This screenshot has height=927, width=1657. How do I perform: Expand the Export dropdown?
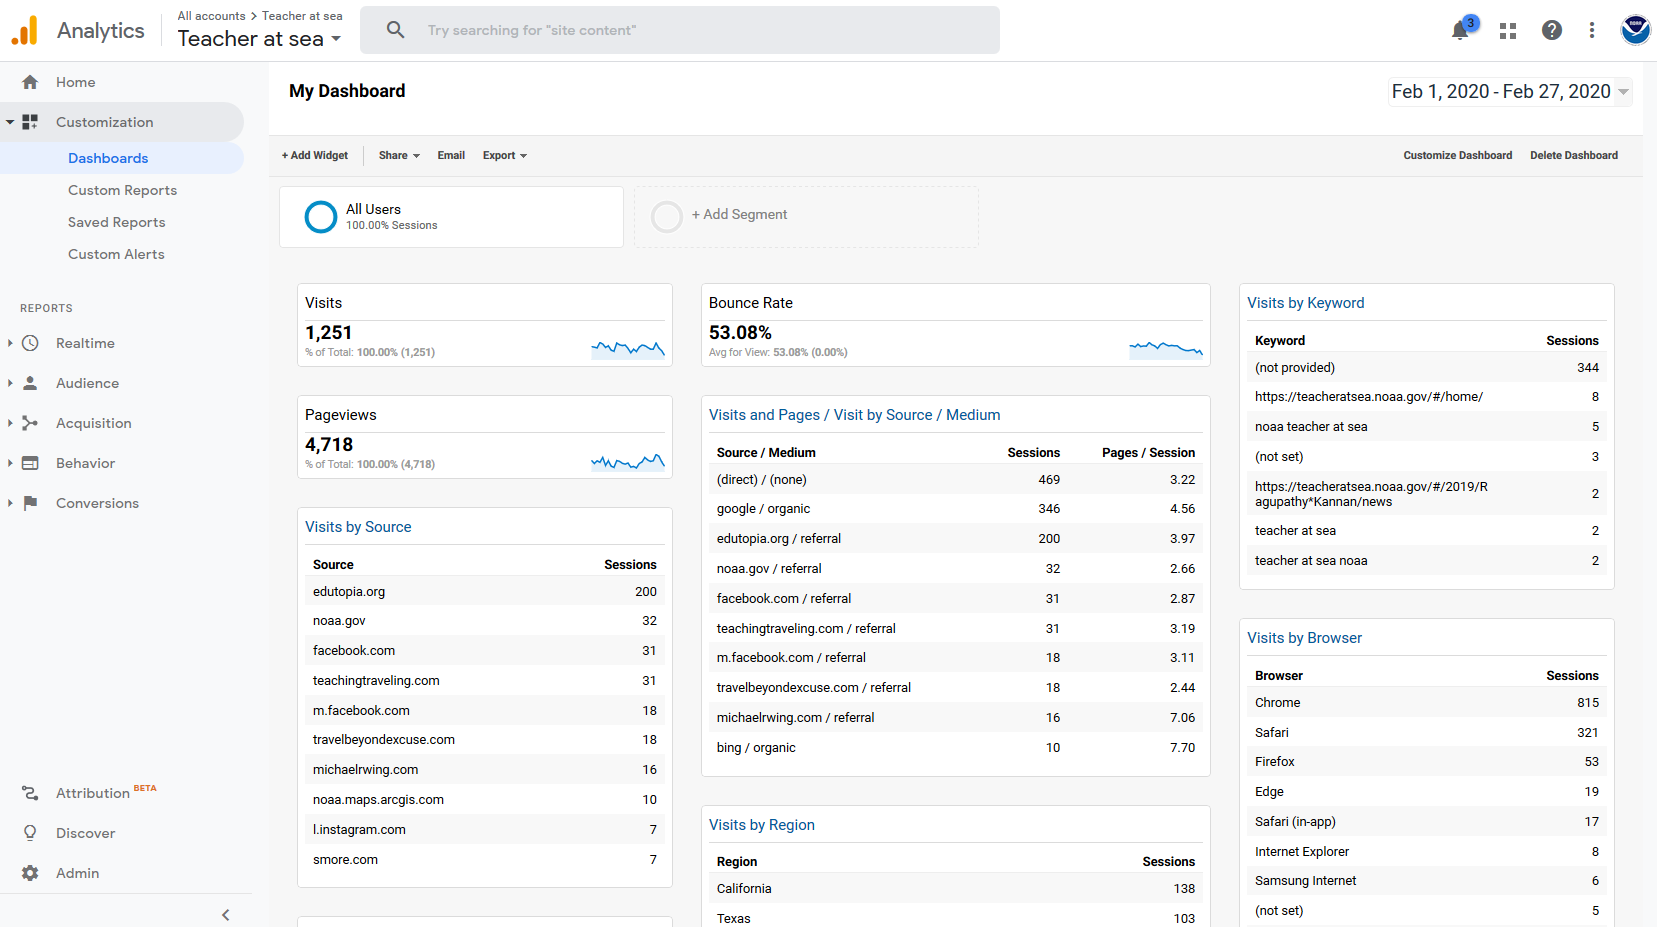(504, 155)
